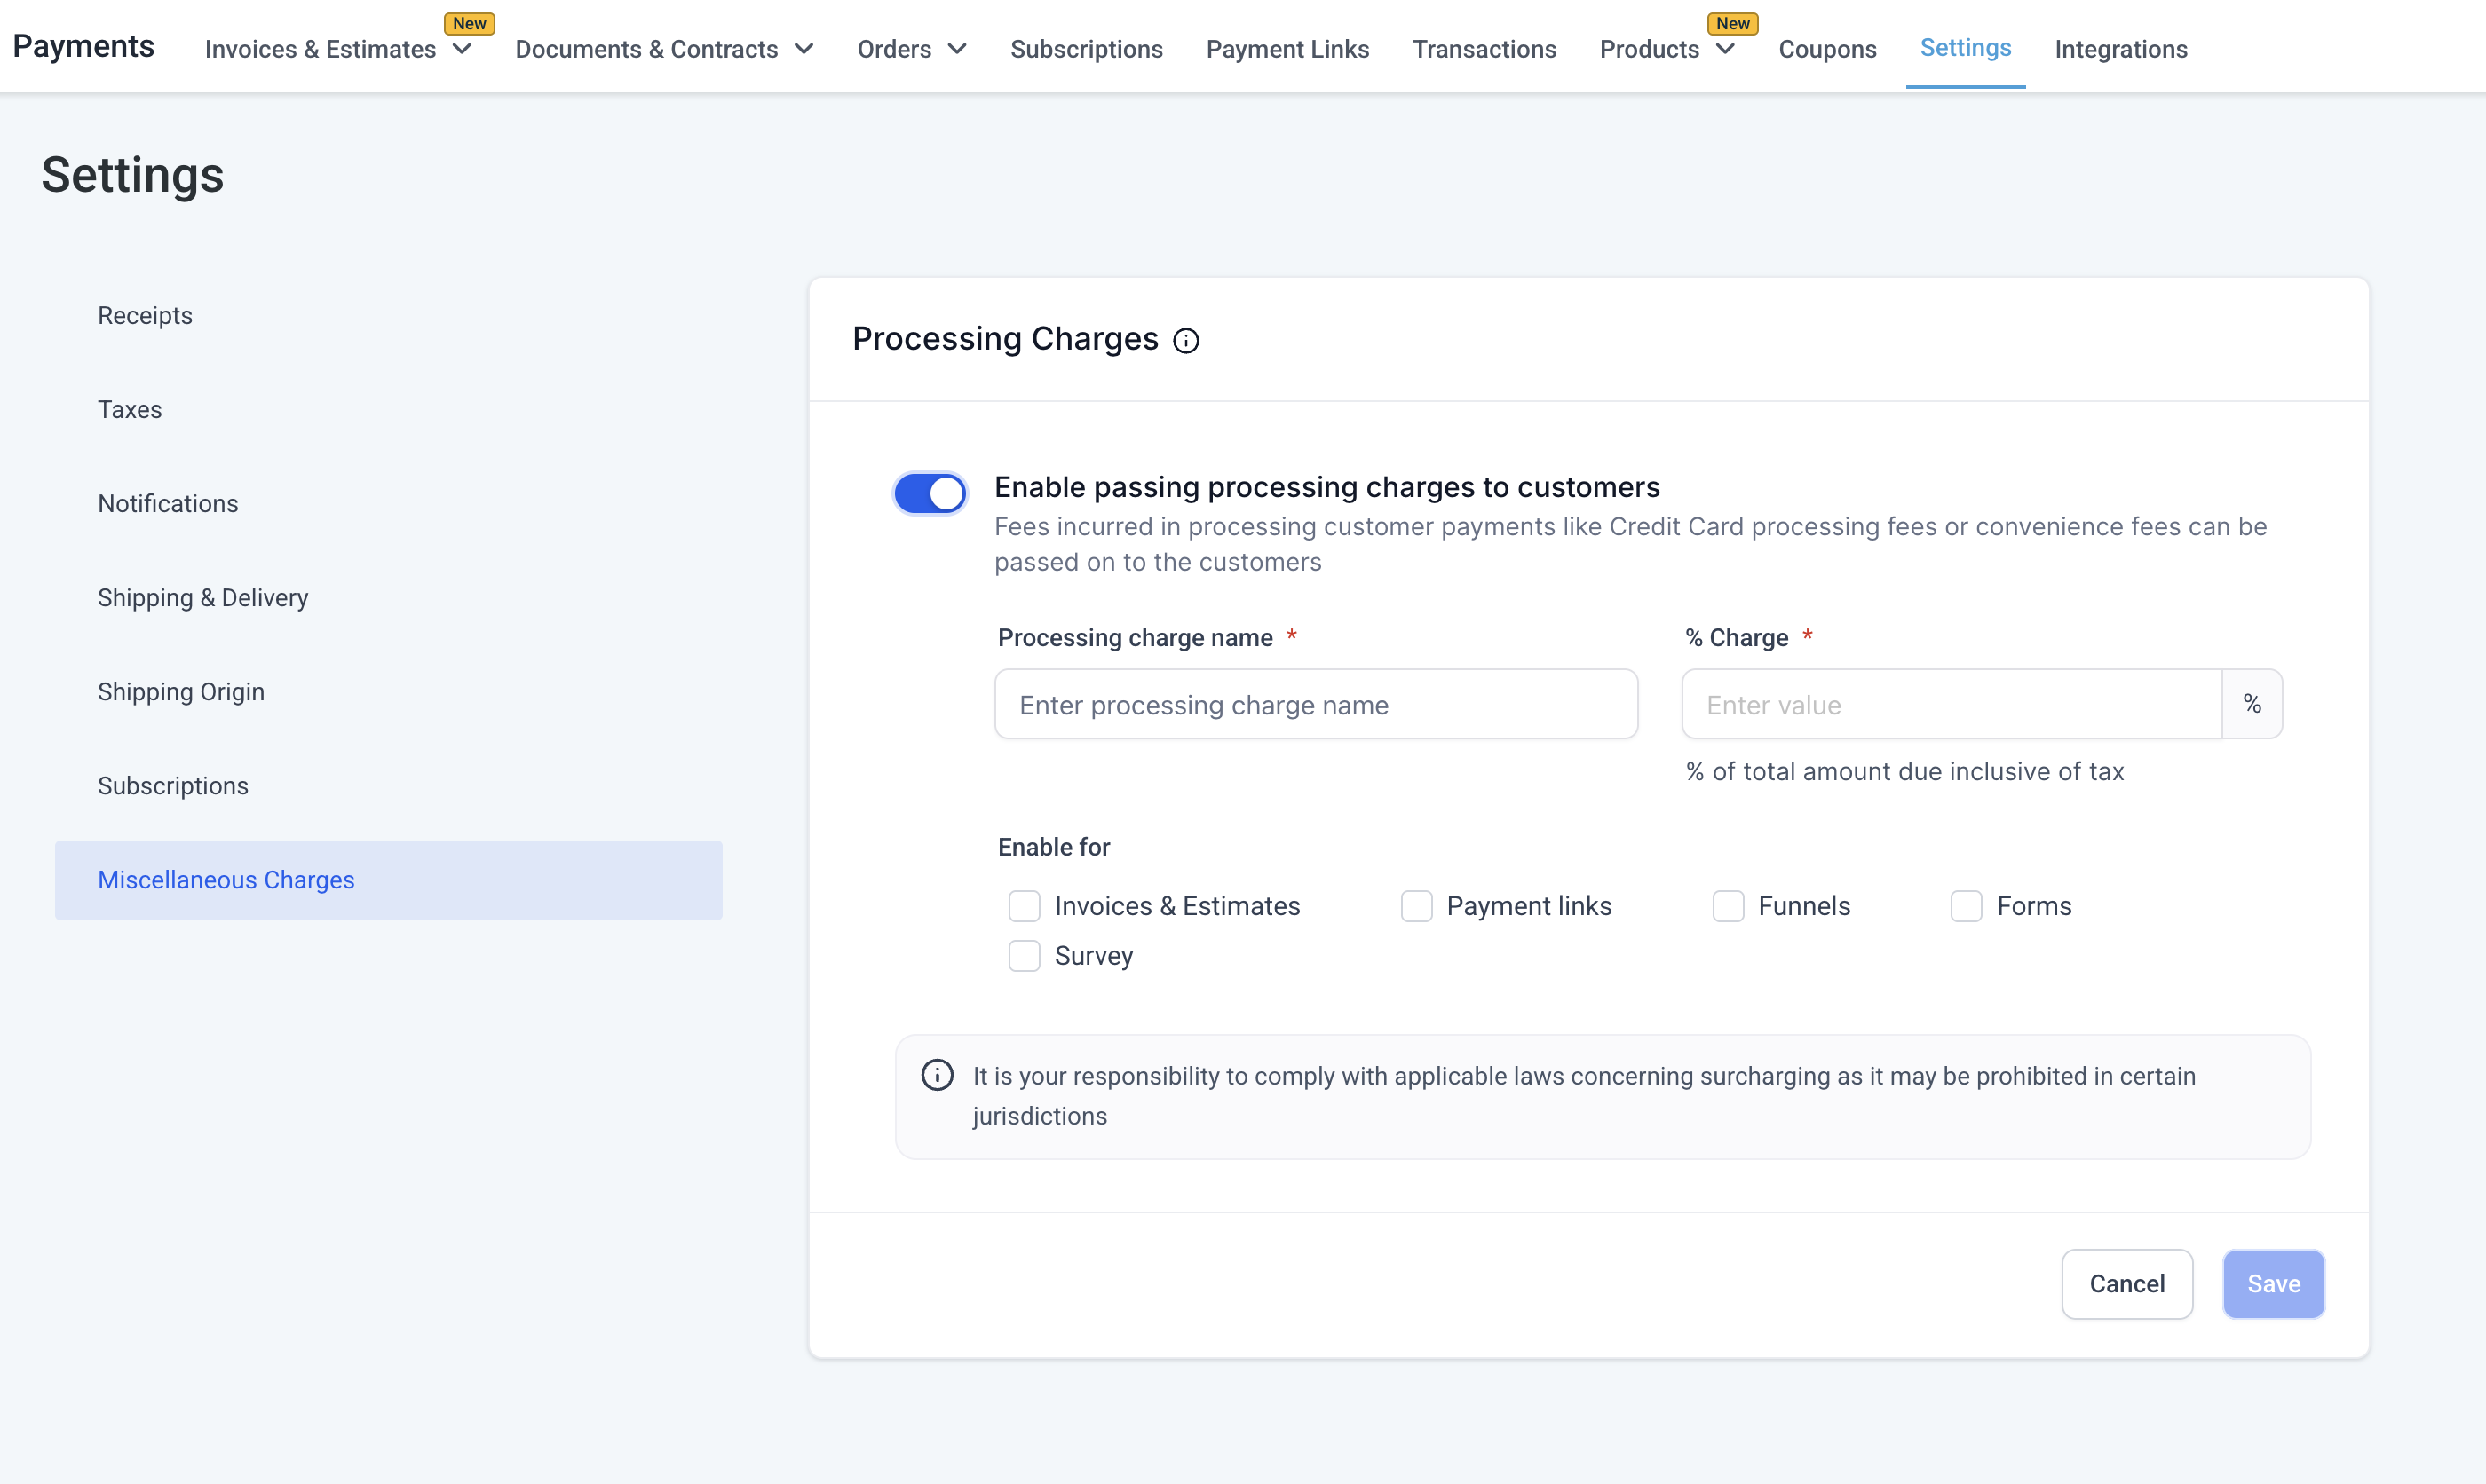
Task: Expand the Orders dropdown
Action: tap(957, 49)
